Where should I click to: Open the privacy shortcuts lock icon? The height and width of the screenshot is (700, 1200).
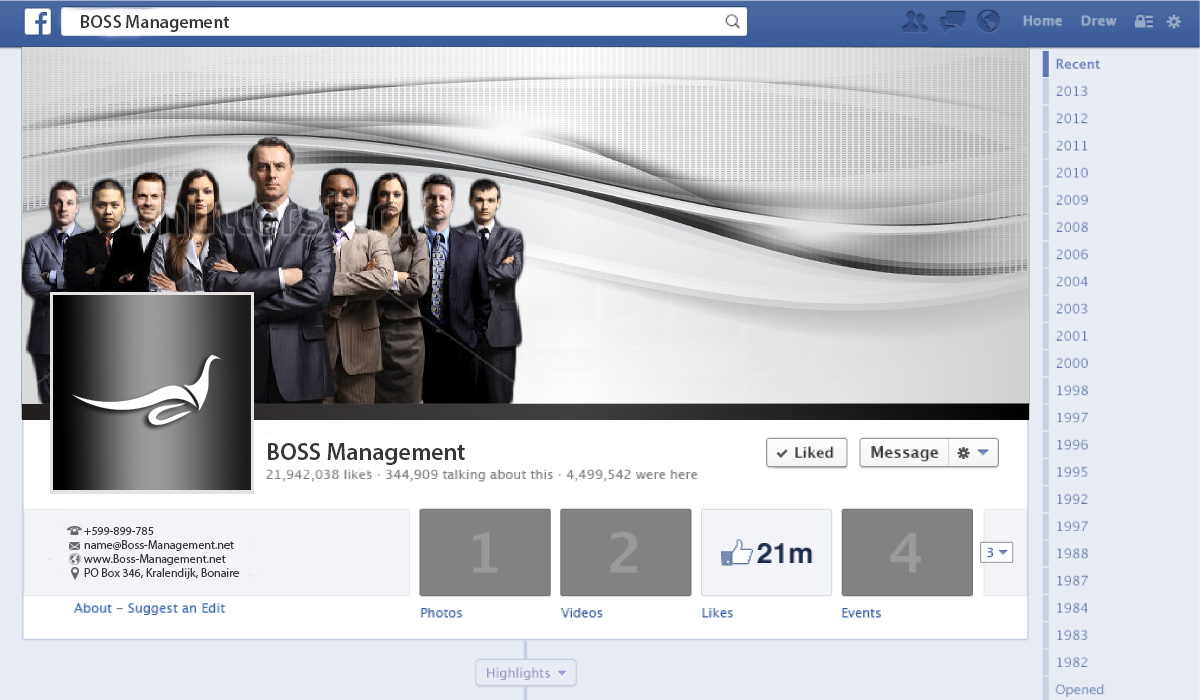point(1143,21)
